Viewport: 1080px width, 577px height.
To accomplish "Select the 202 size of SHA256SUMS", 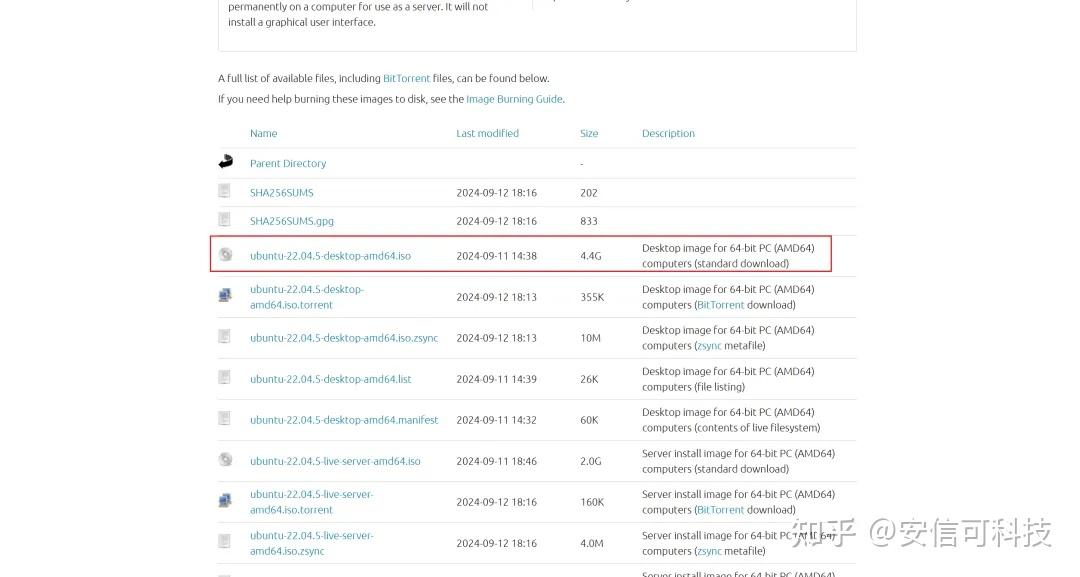I will [x=589, y=193].
